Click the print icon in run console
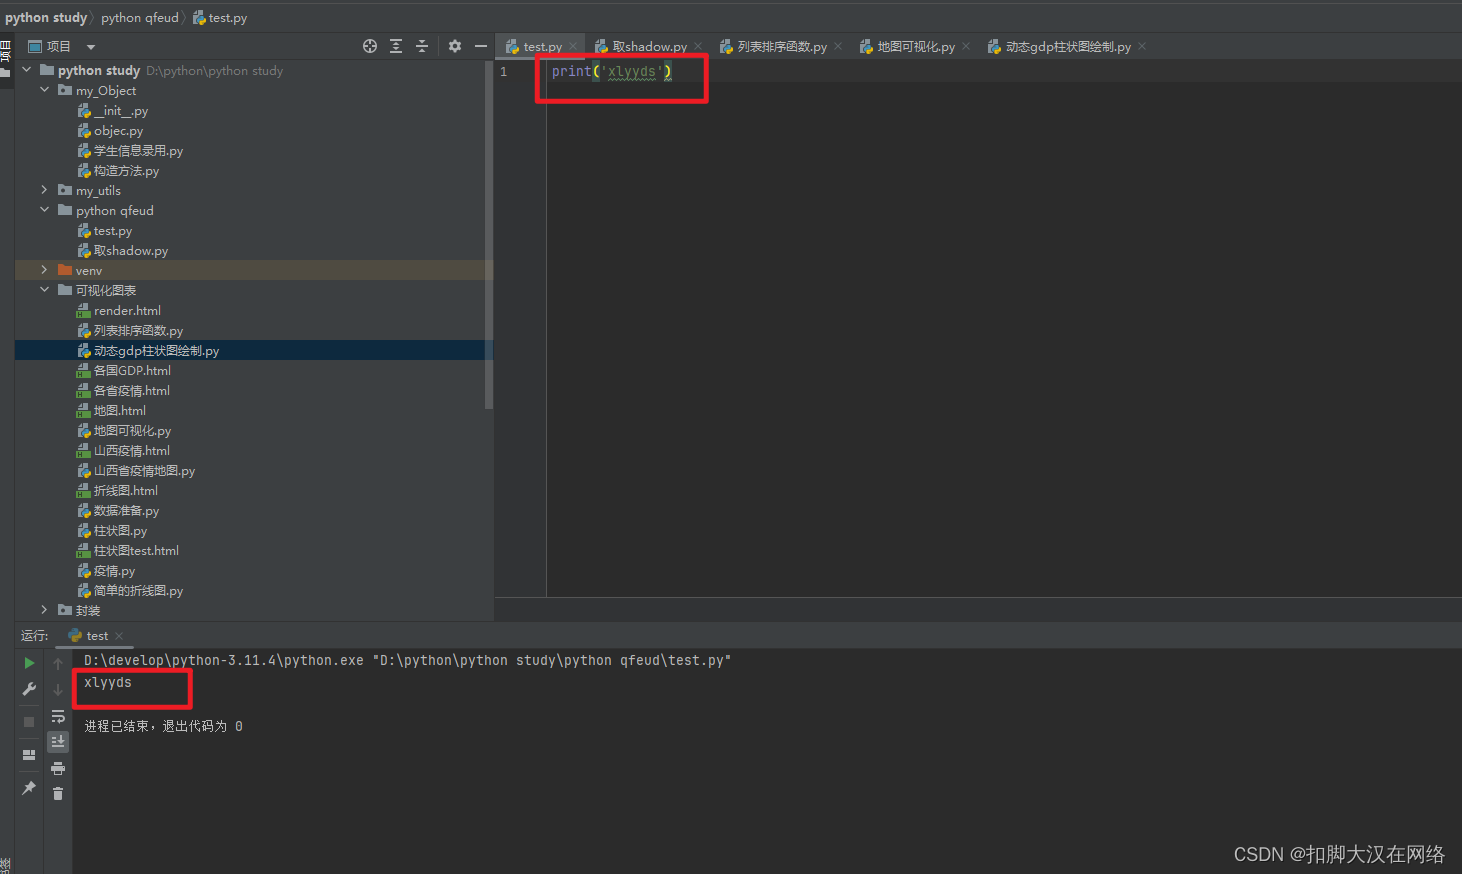 pyautogui.click(x=58, y=768)
